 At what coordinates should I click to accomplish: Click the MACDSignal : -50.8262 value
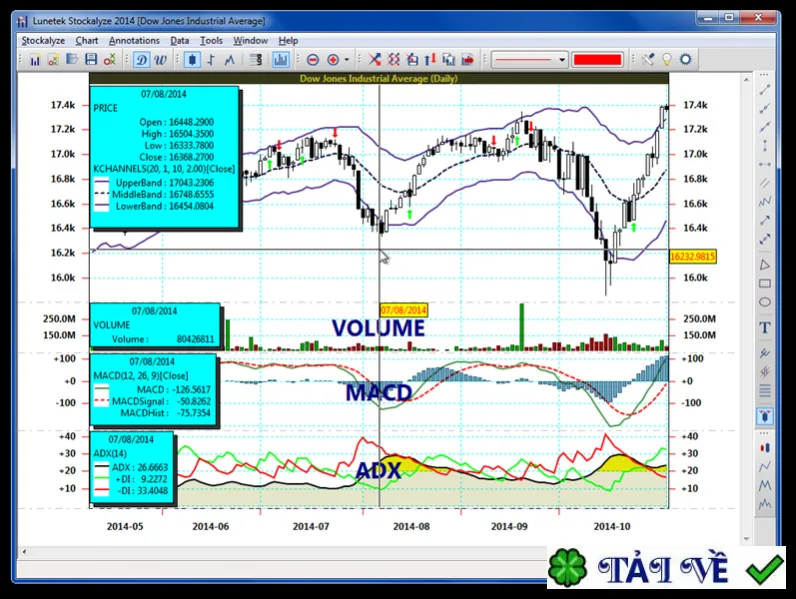point(193,401)
